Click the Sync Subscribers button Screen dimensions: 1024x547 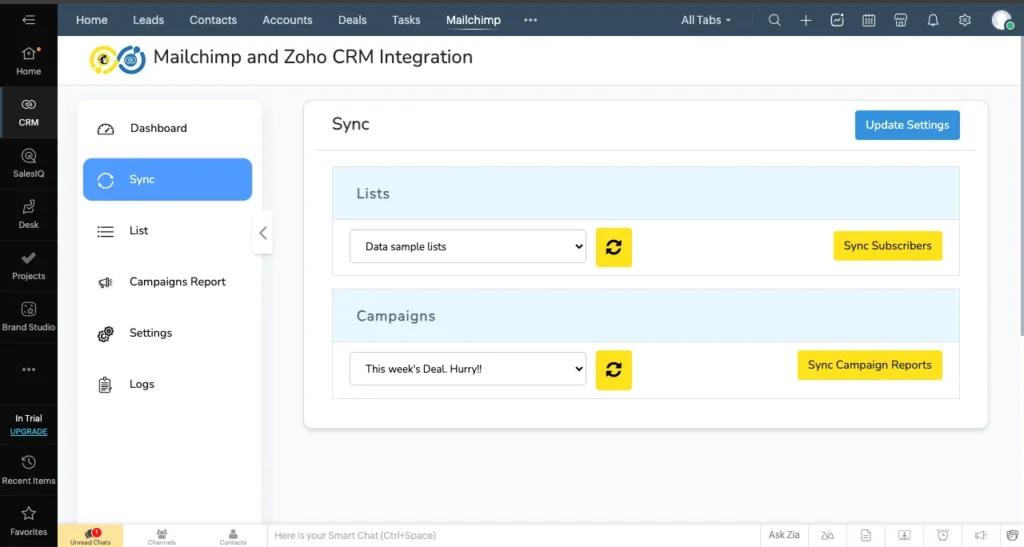(888, 245)
